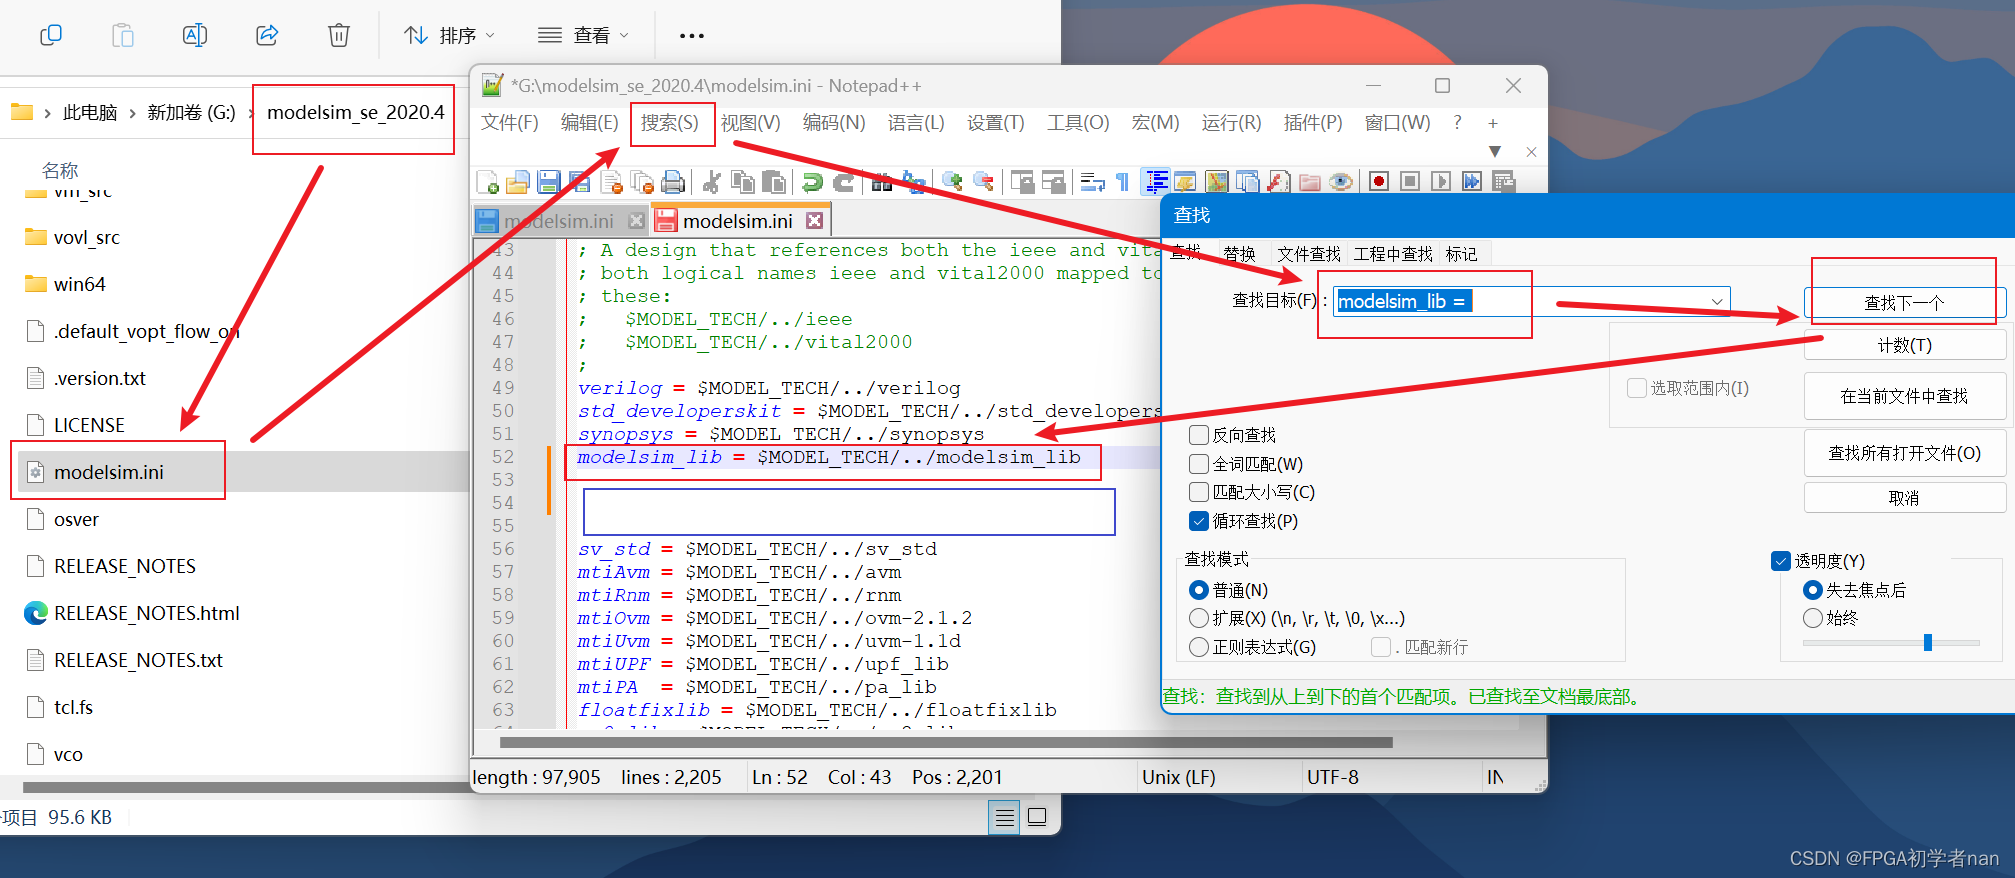Click the Notepad++ horizontal scrollbar
Viewport: 2015px width, 878px height.
946,743
